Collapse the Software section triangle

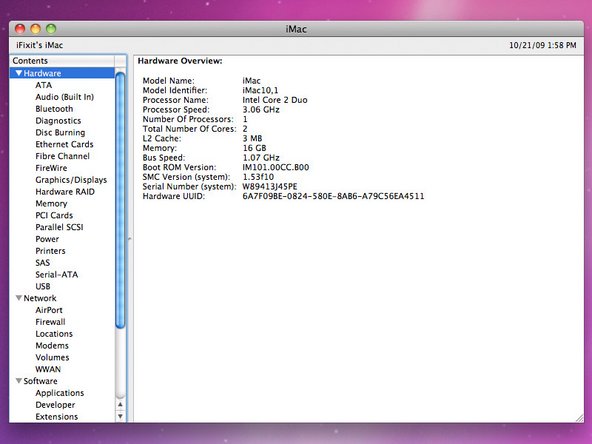[x=18, y=381]
